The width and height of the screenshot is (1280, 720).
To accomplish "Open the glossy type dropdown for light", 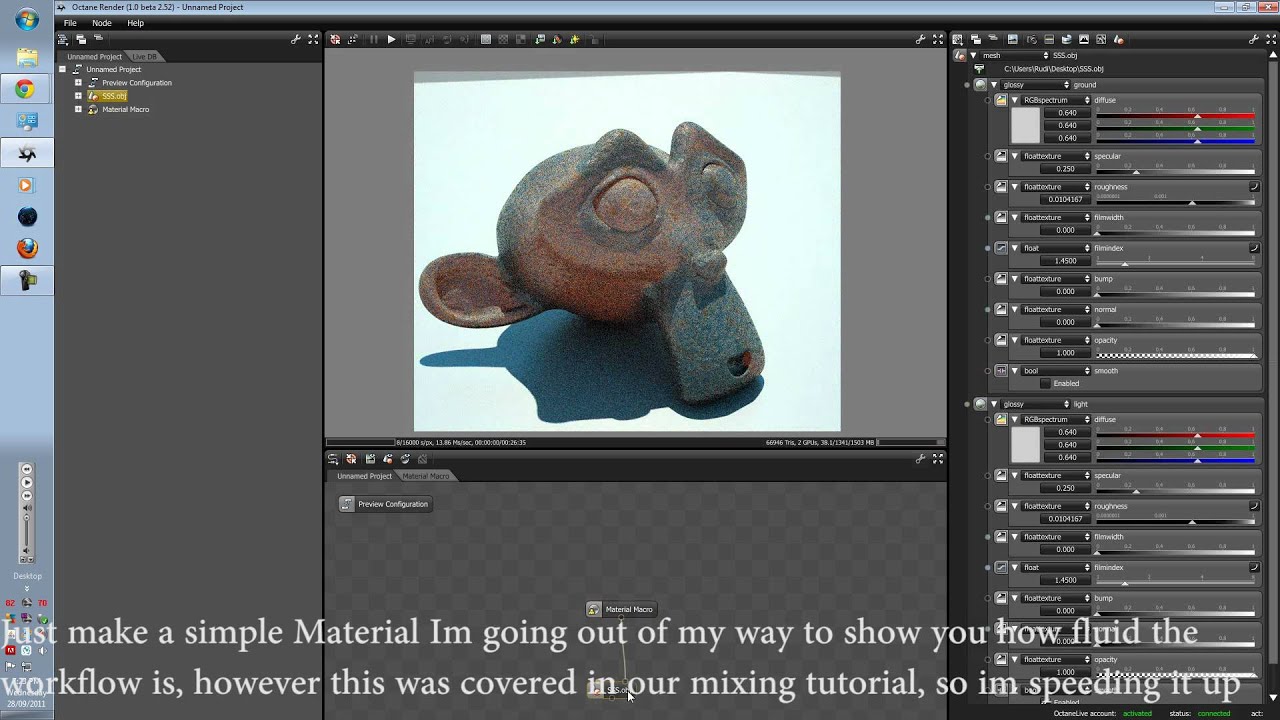I will [1034, 404].
